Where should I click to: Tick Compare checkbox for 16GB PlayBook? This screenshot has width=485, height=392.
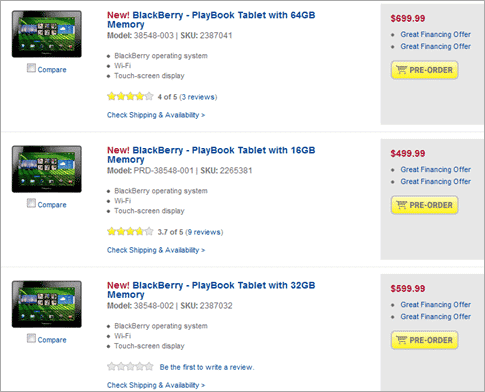click(31, 203)
